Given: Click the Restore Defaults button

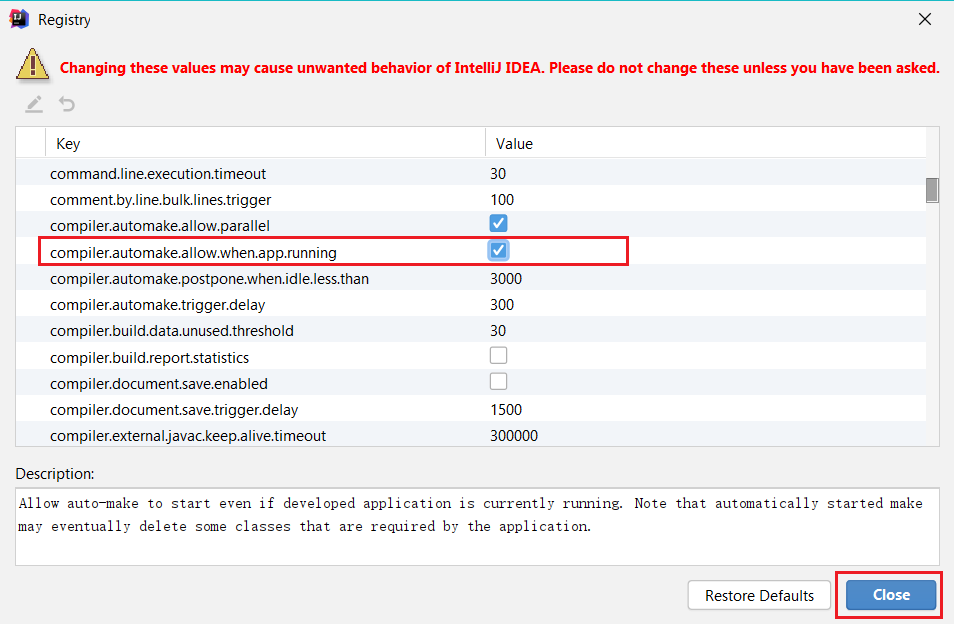Looking at the screenshot, I should point(759,595).
